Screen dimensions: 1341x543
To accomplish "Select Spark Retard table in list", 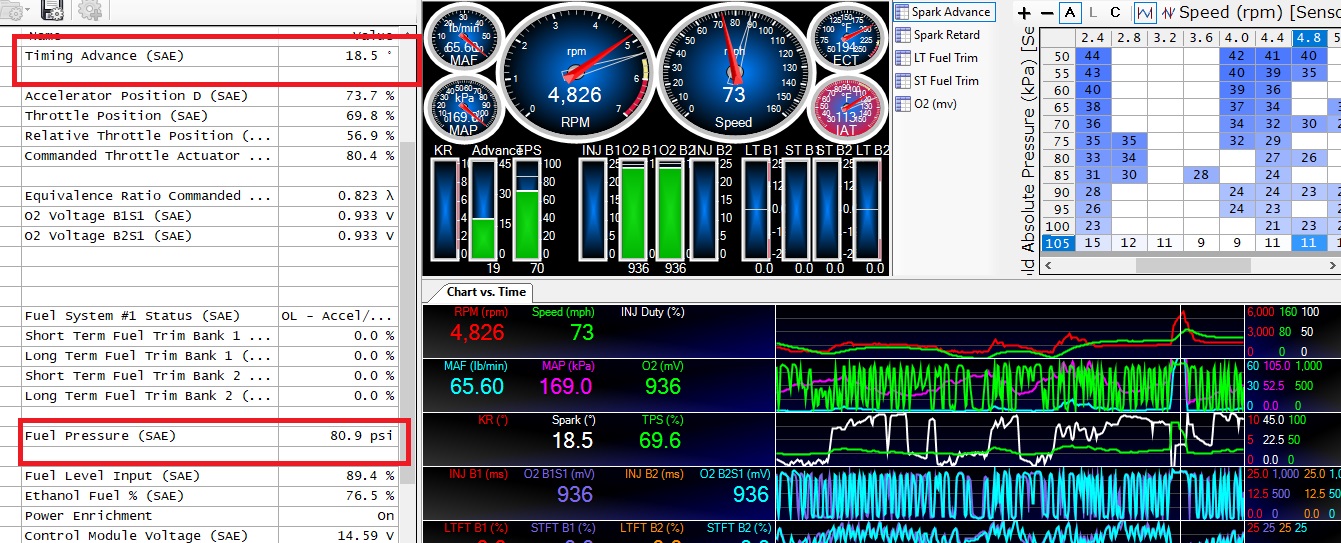I will (x=945, y=35).
